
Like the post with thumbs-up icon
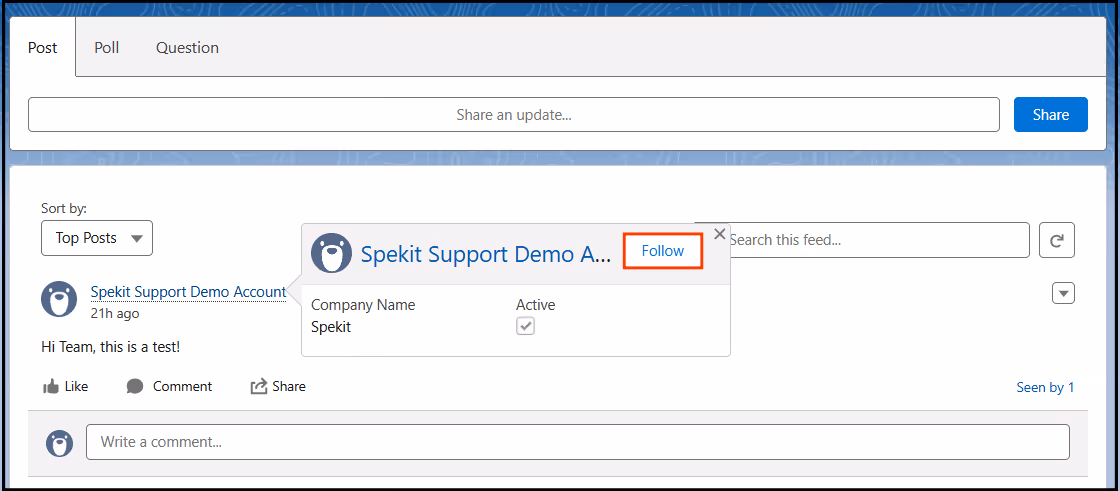point(51,387)
